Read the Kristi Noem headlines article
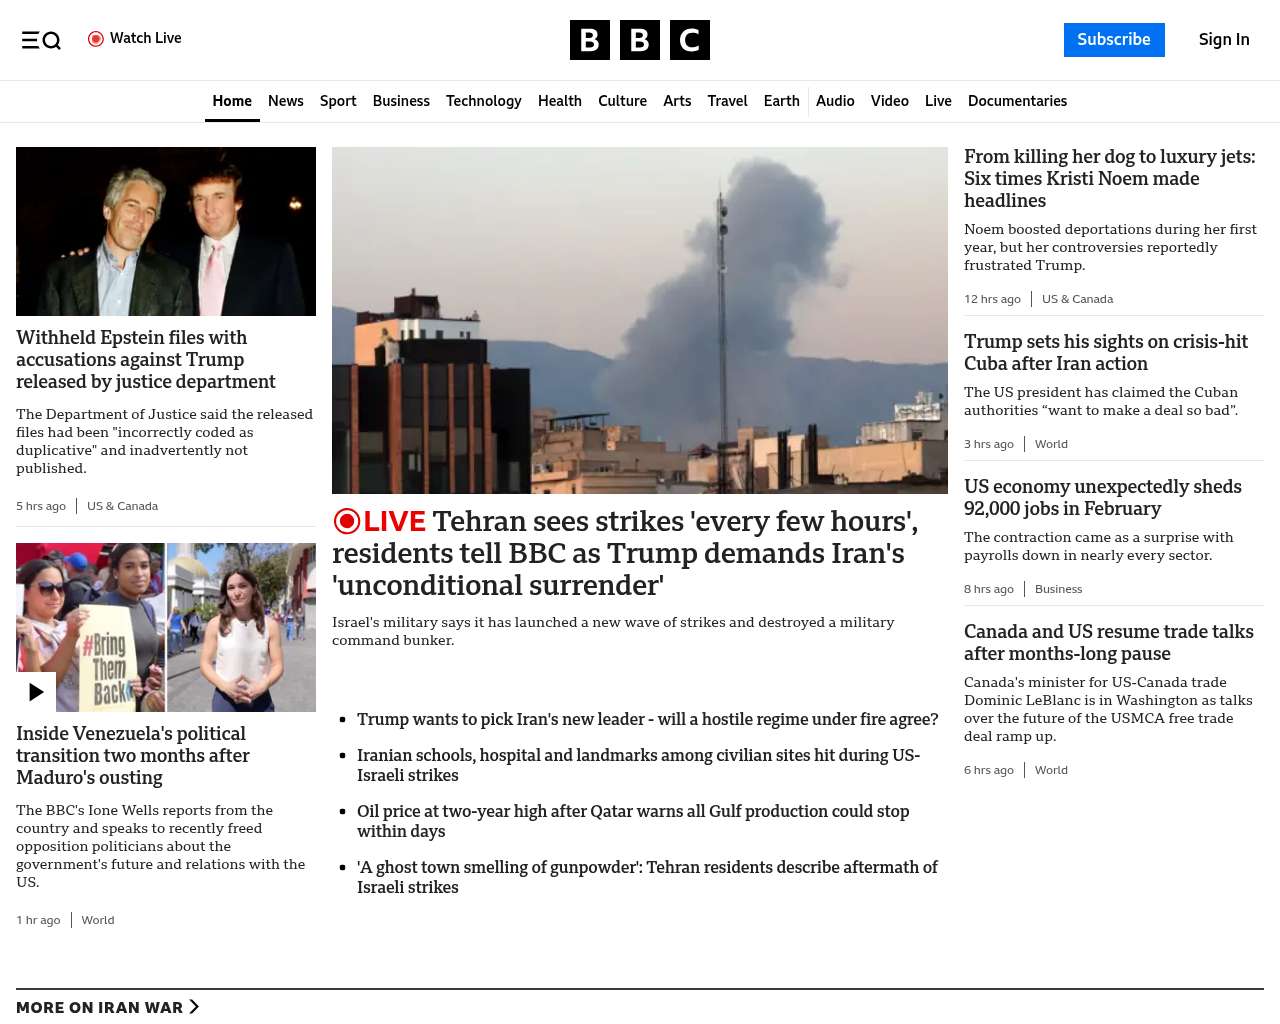Image resolution: width=1280 pixels, height=1024 pixels. click(x=1109, y=178)
